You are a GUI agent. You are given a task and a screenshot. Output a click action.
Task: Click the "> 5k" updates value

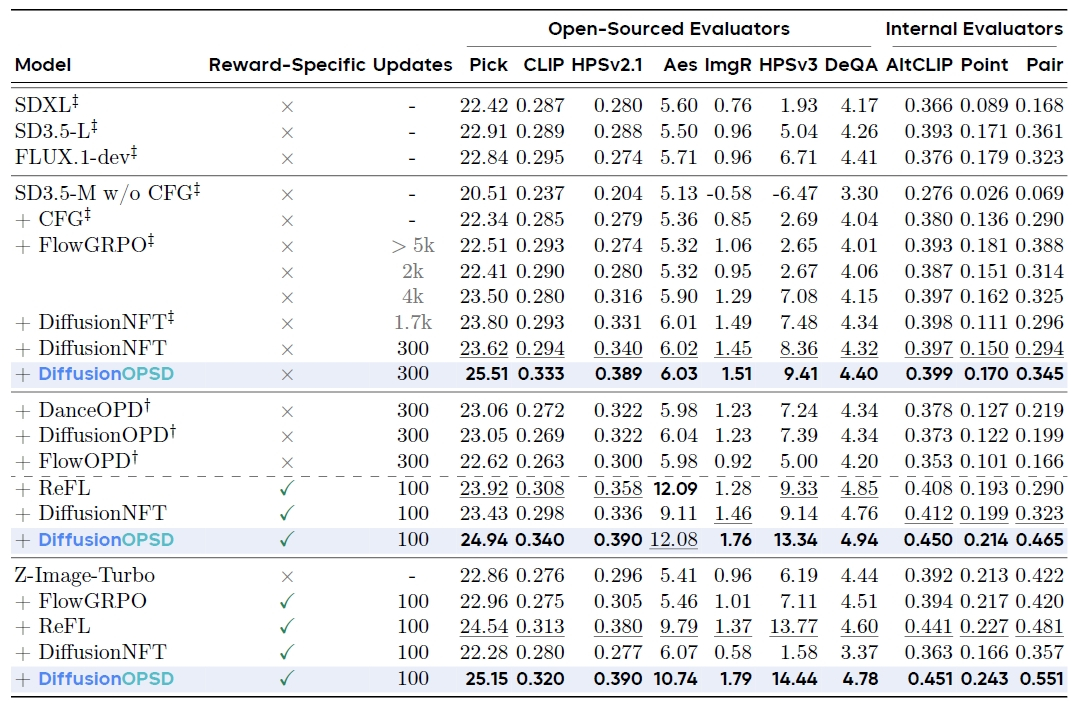(413, 245)
